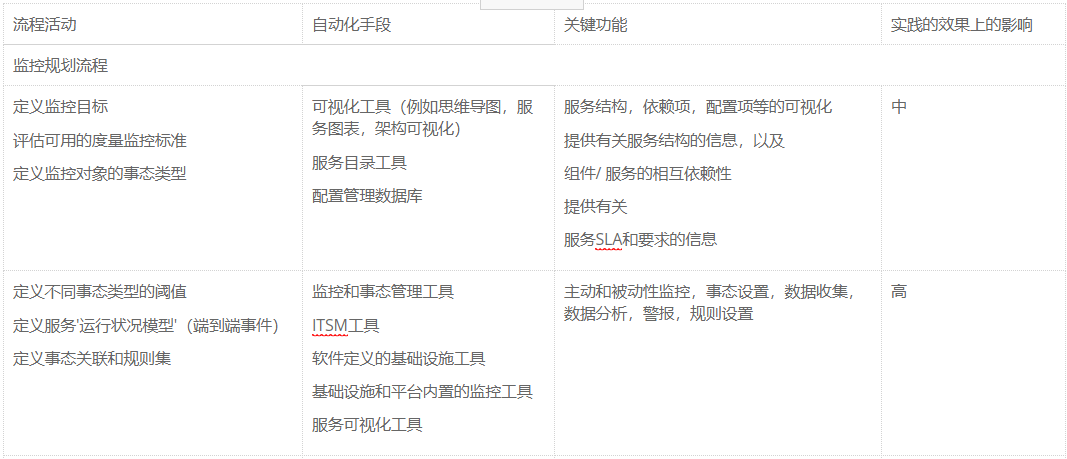The height and width of the screenshot is (459, 1067).
Task: Select the impact cell showing 高
Action: click(x=899, y=292)
